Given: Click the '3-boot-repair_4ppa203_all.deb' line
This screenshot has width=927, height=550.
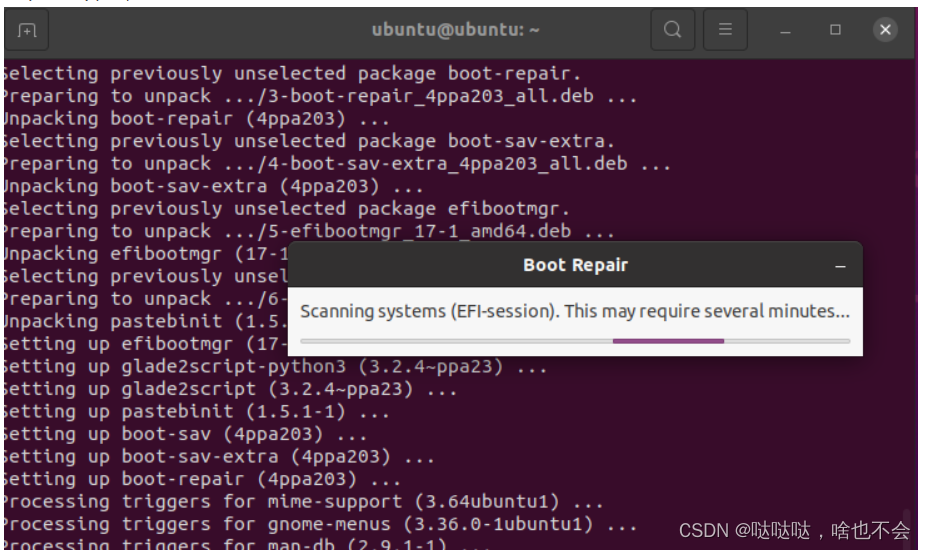Looking at the screenshot, I should pos(319,96).
